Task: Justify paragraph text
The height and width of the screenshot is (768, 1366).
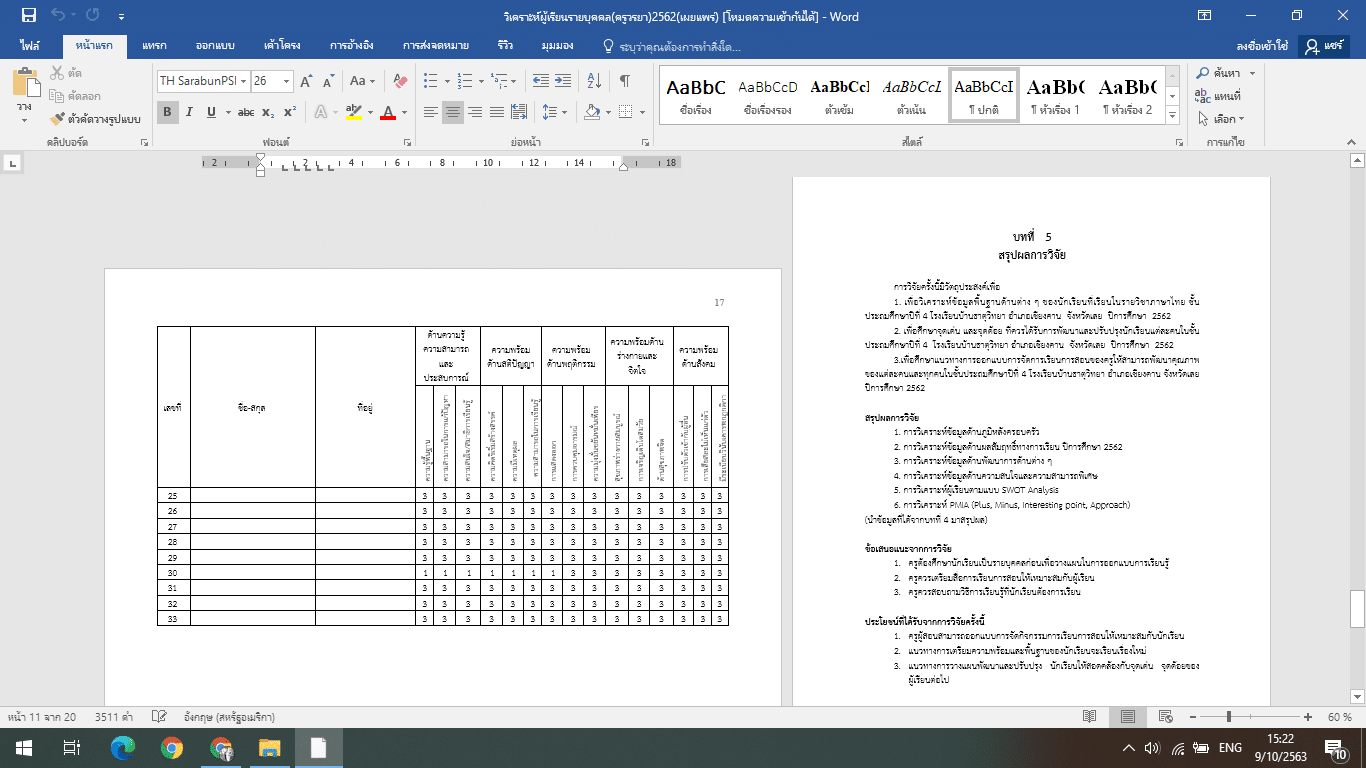Action: pos(499,112)
